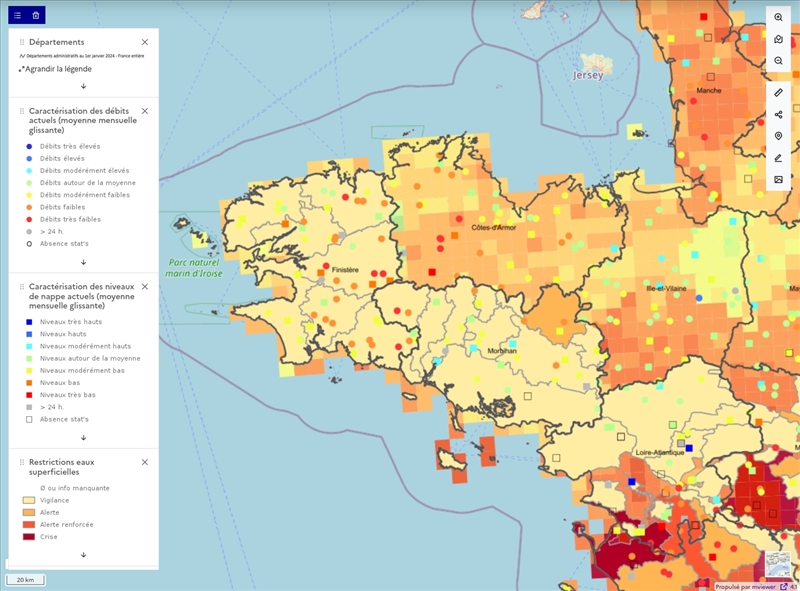Screen dimensions: 800x591
Task: Activate the pencil drawing tool
Action: tap(778, 158)
